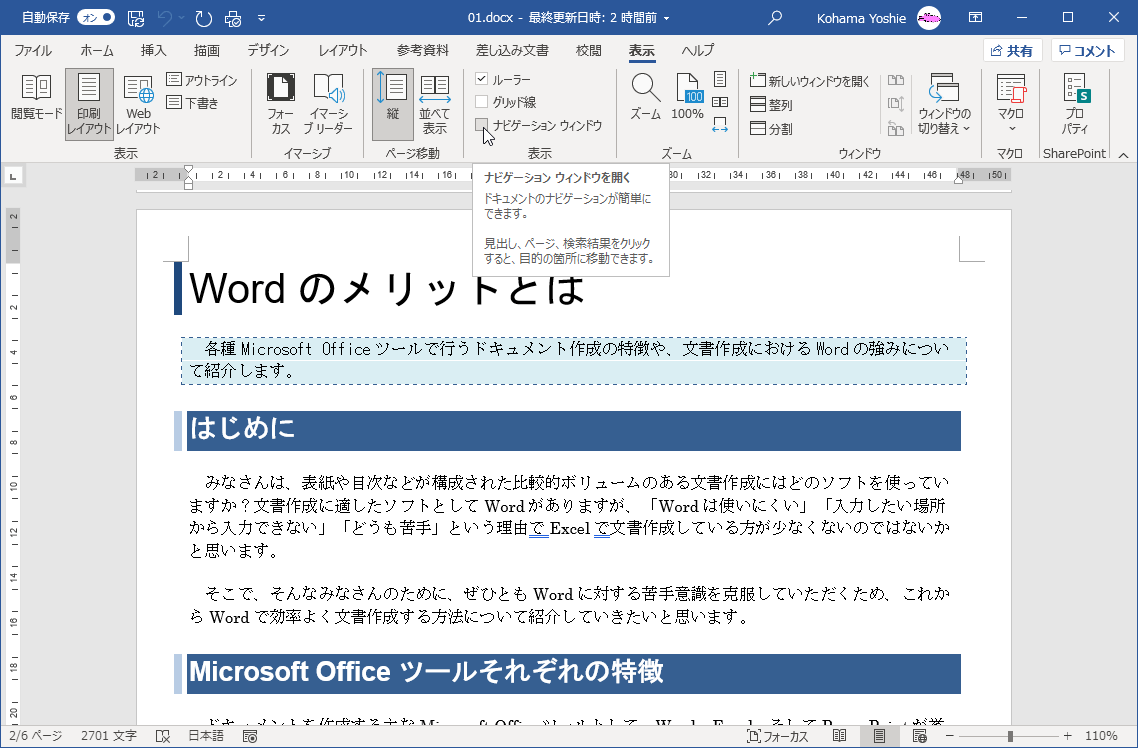Save the document from title bar
Image resolution: width=1138 pixels, height=748 pixels.
pyautogui.click(x=136, y=18)
